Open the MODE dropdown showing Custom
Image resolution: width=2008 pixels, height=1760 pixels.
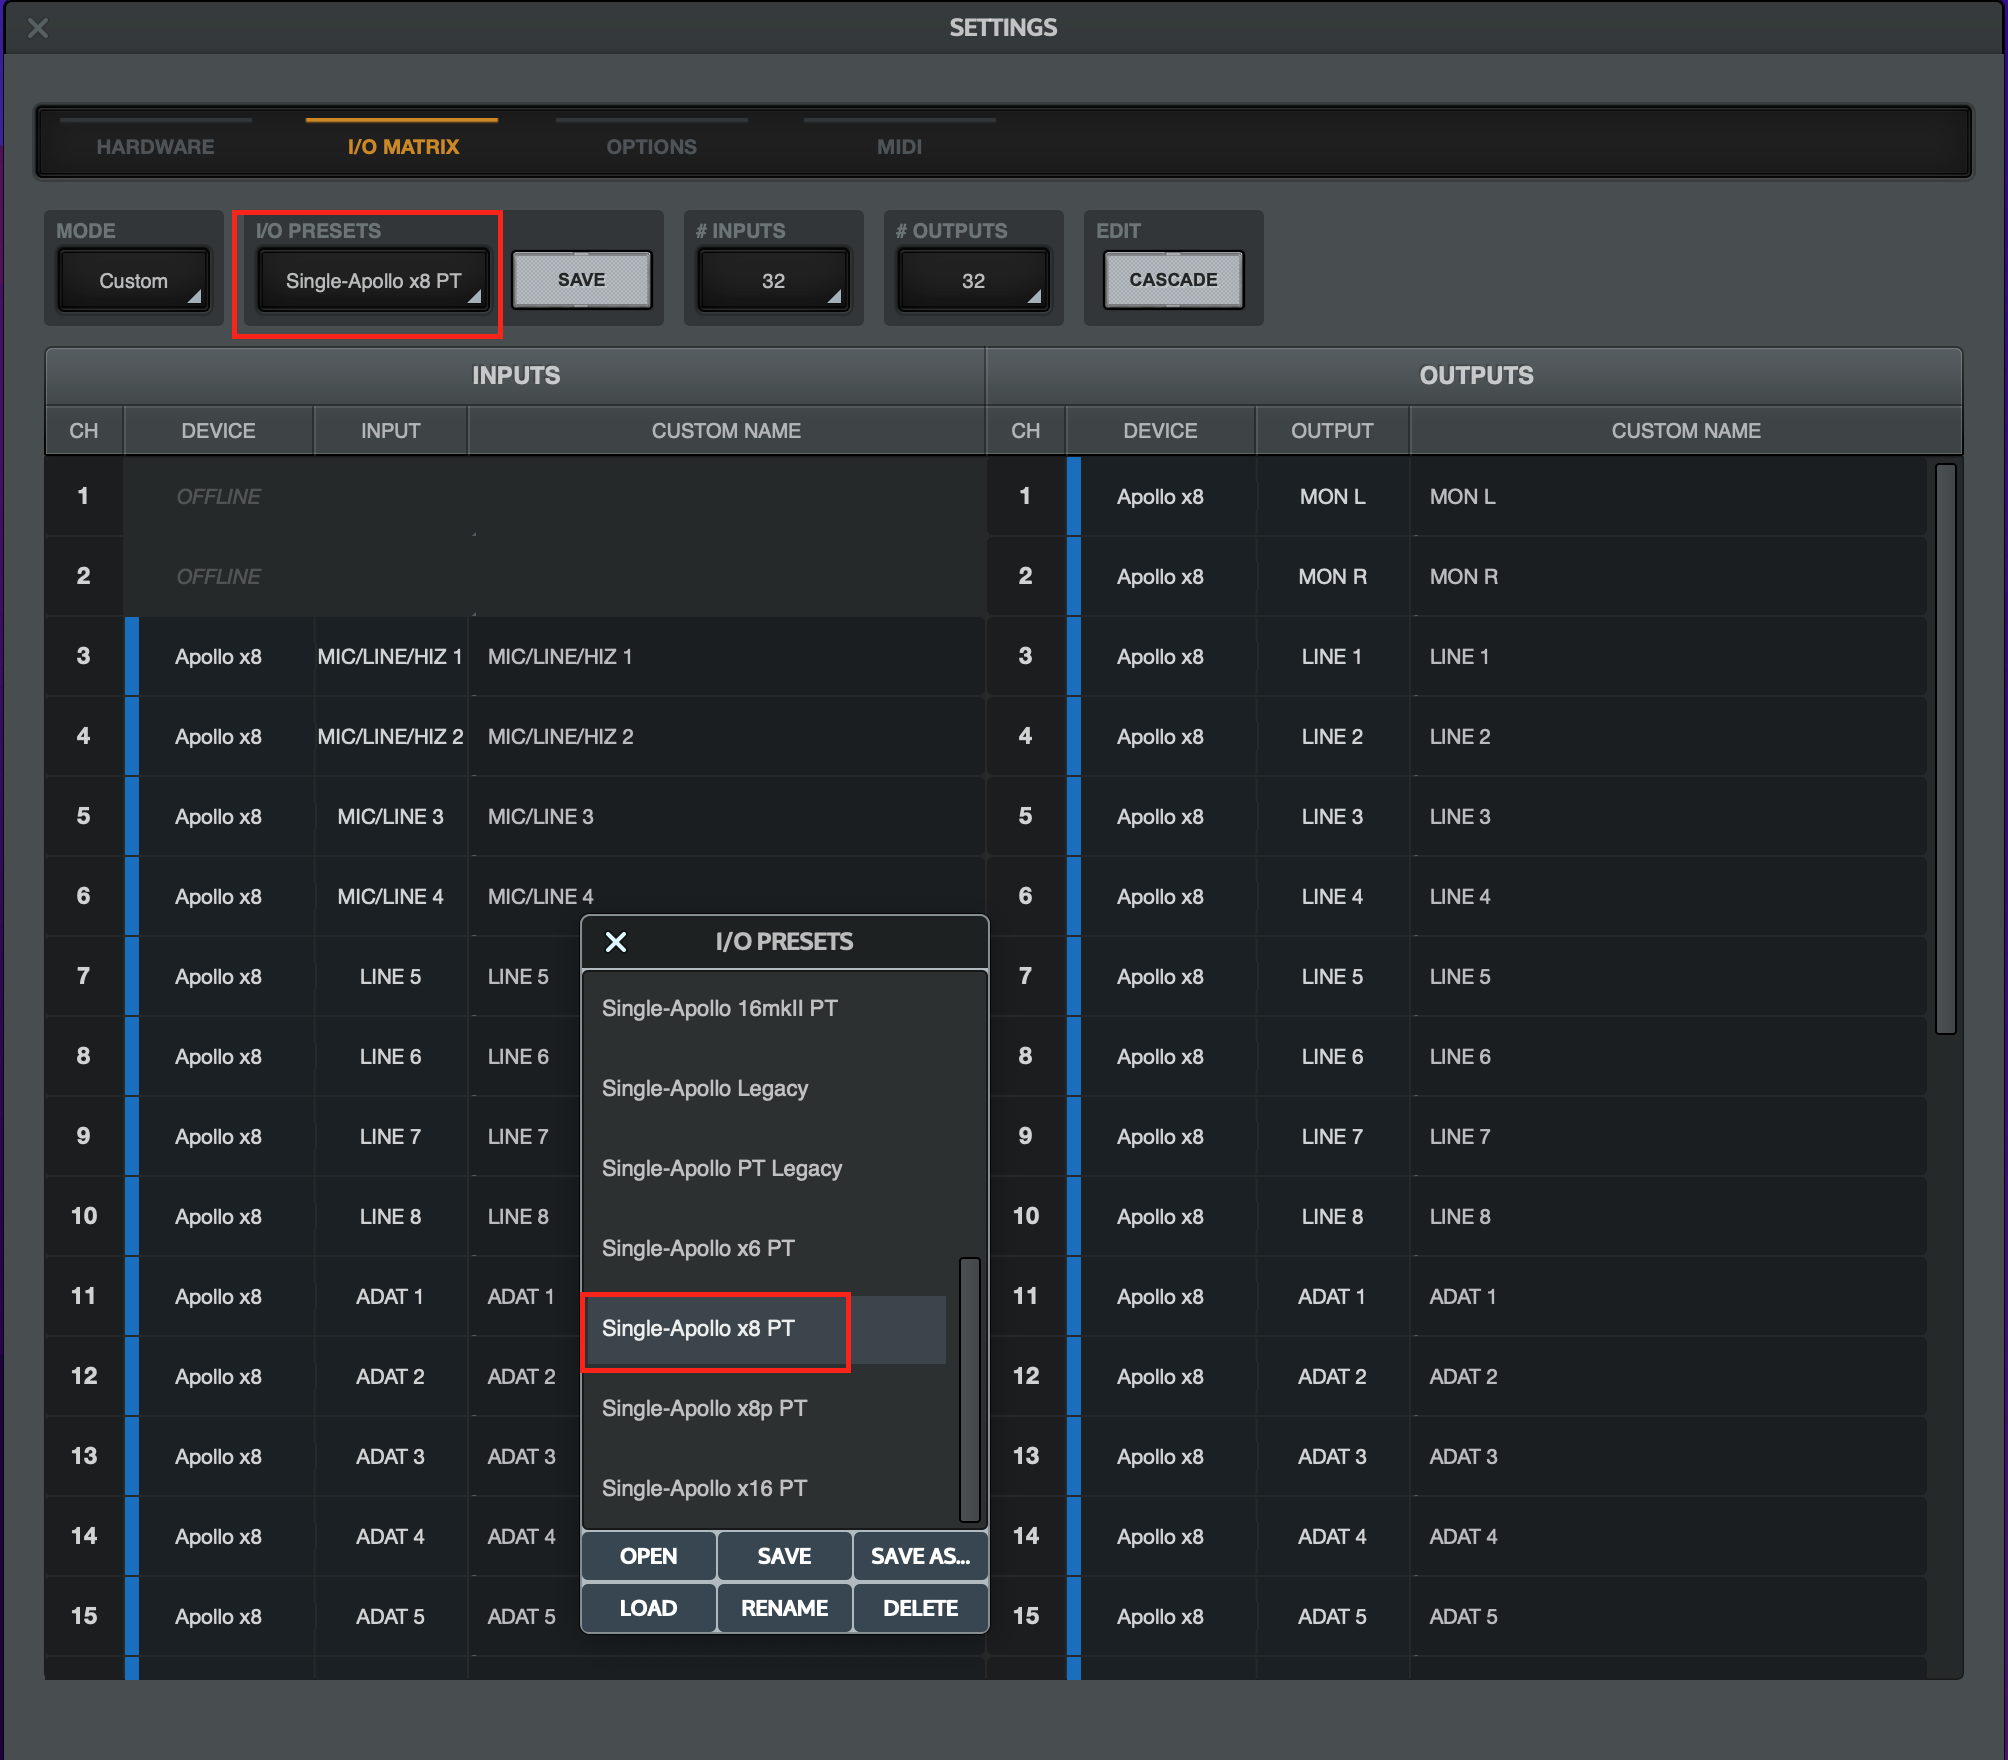tap(133, 280)
